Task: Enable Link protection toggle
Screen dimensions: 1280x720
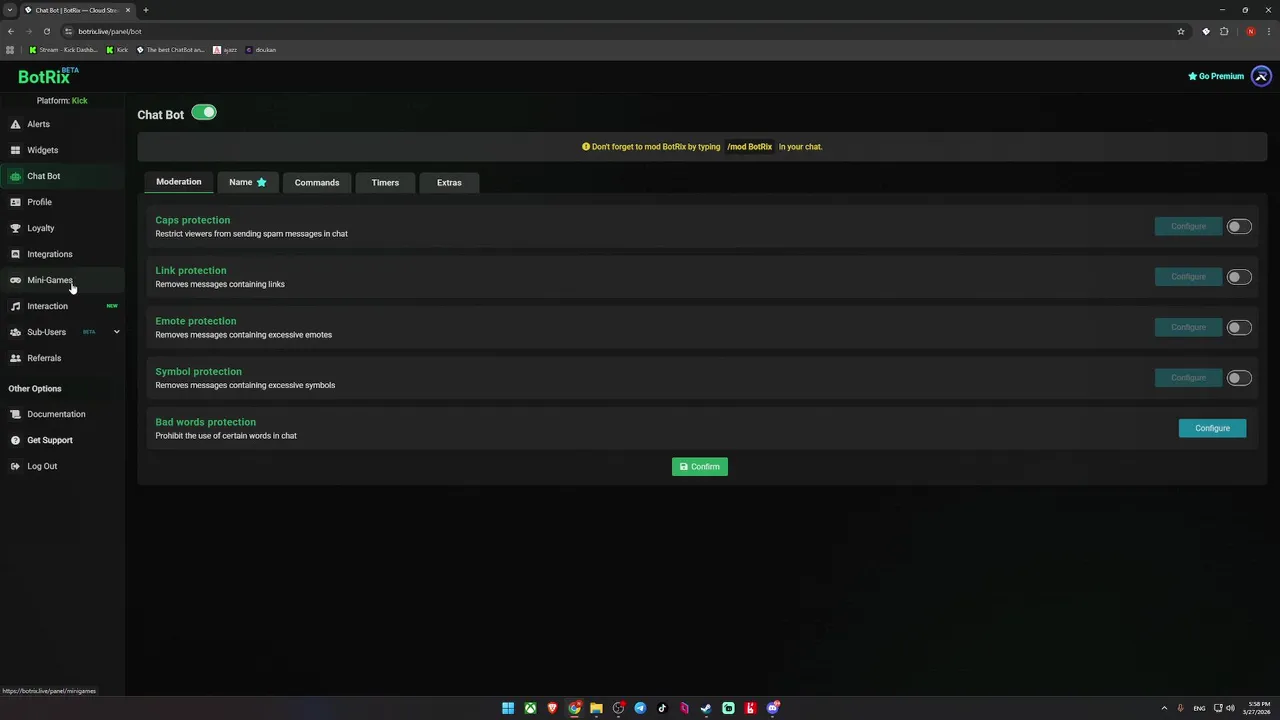Action: (x=1239, y=277)
